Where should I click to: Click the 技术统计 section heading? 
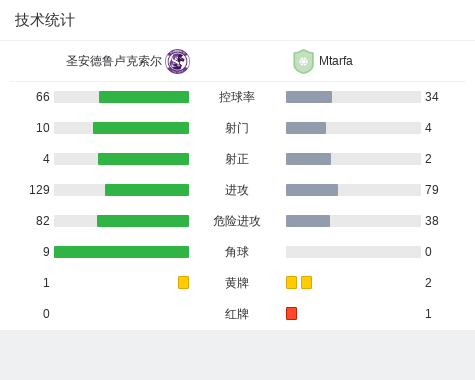point(45,20)
